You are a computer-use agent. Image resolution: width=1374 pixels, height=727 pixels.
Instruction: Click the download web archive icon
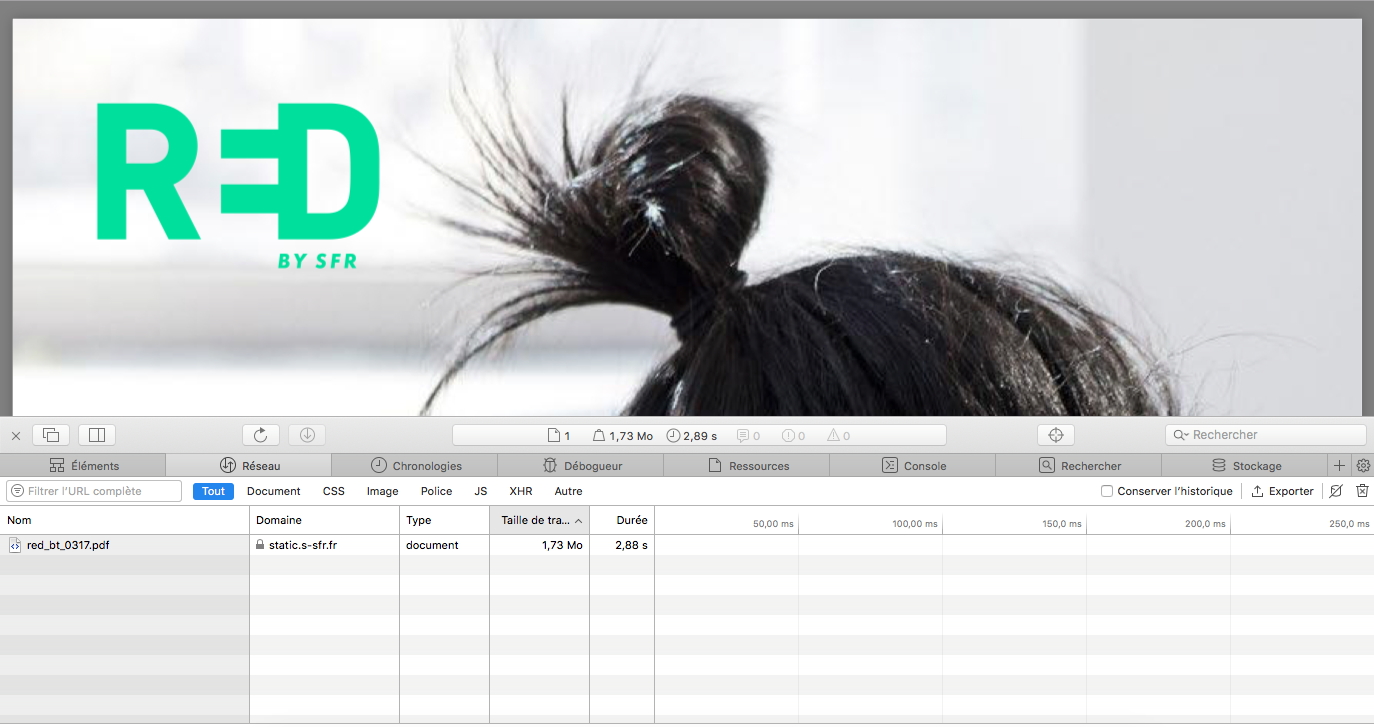coord(307,435)
